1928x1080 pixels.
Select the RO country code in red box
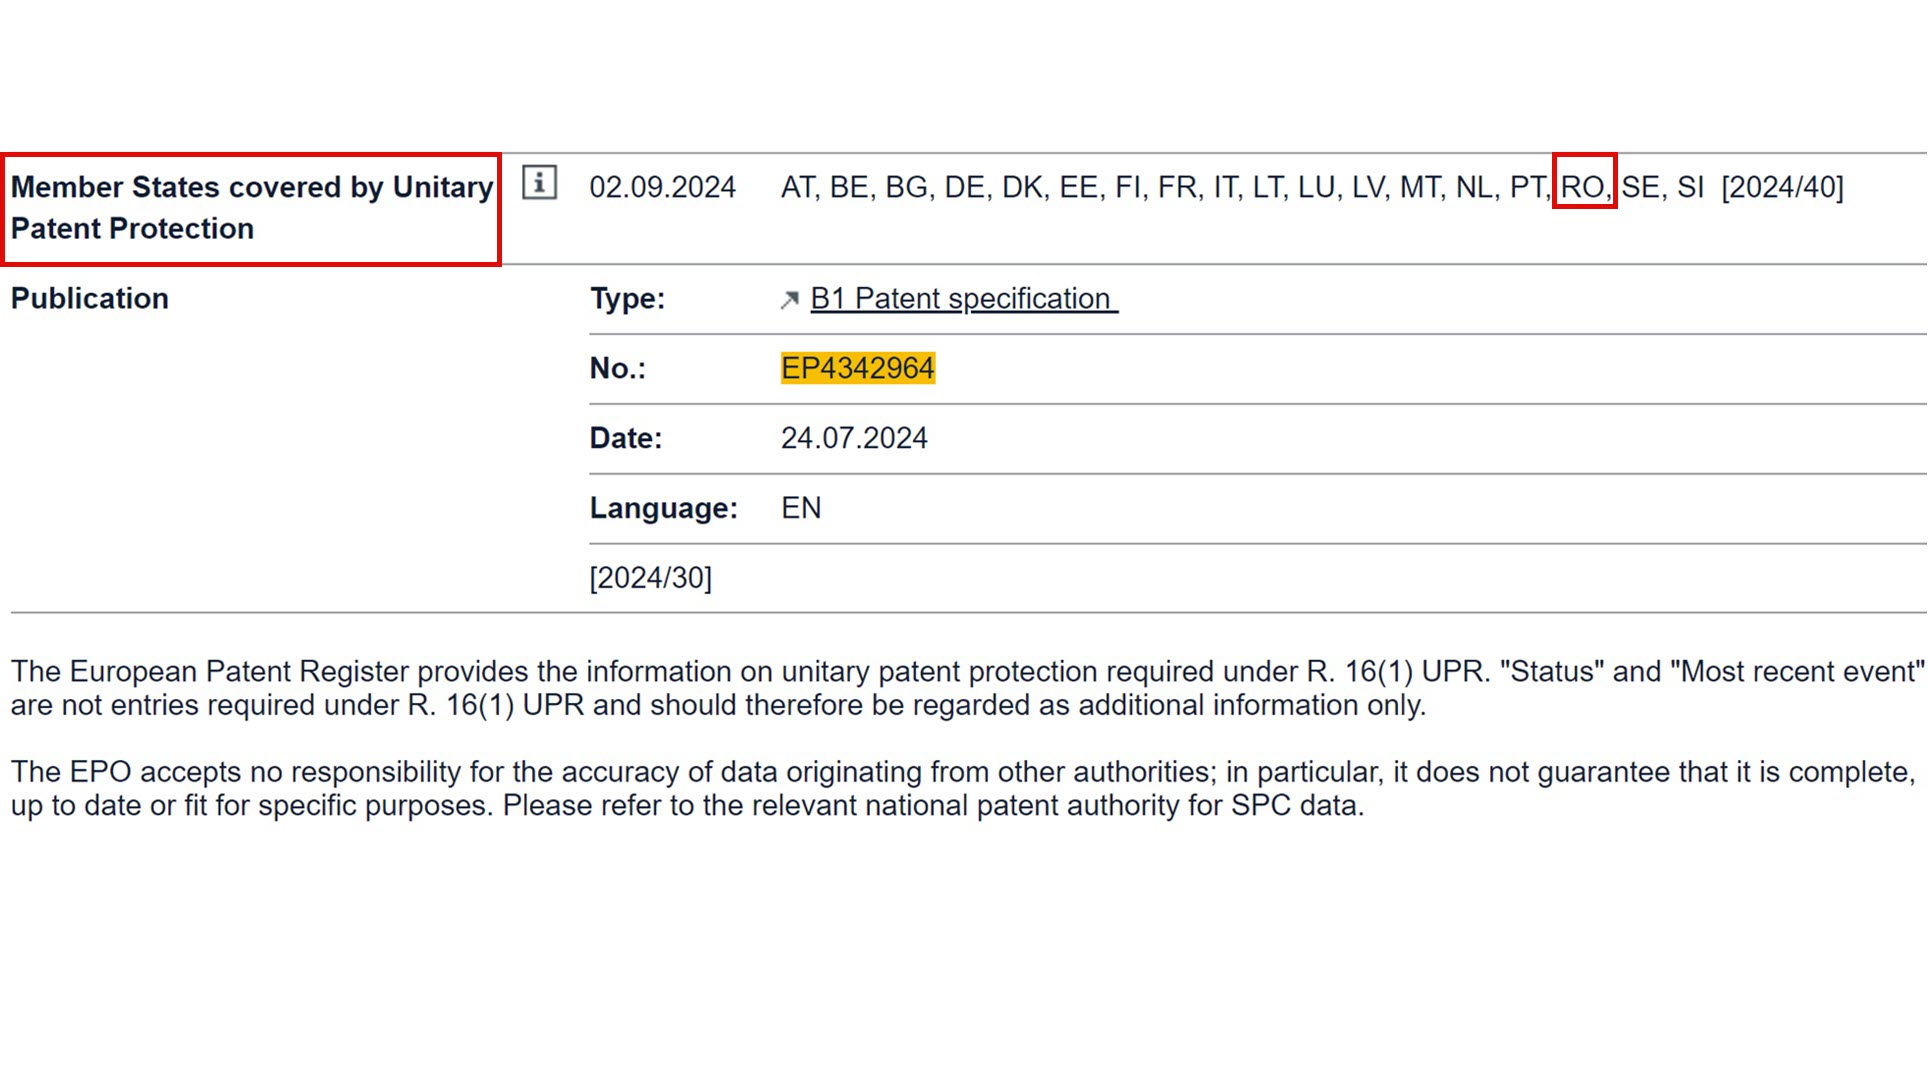coord(1583,187)
